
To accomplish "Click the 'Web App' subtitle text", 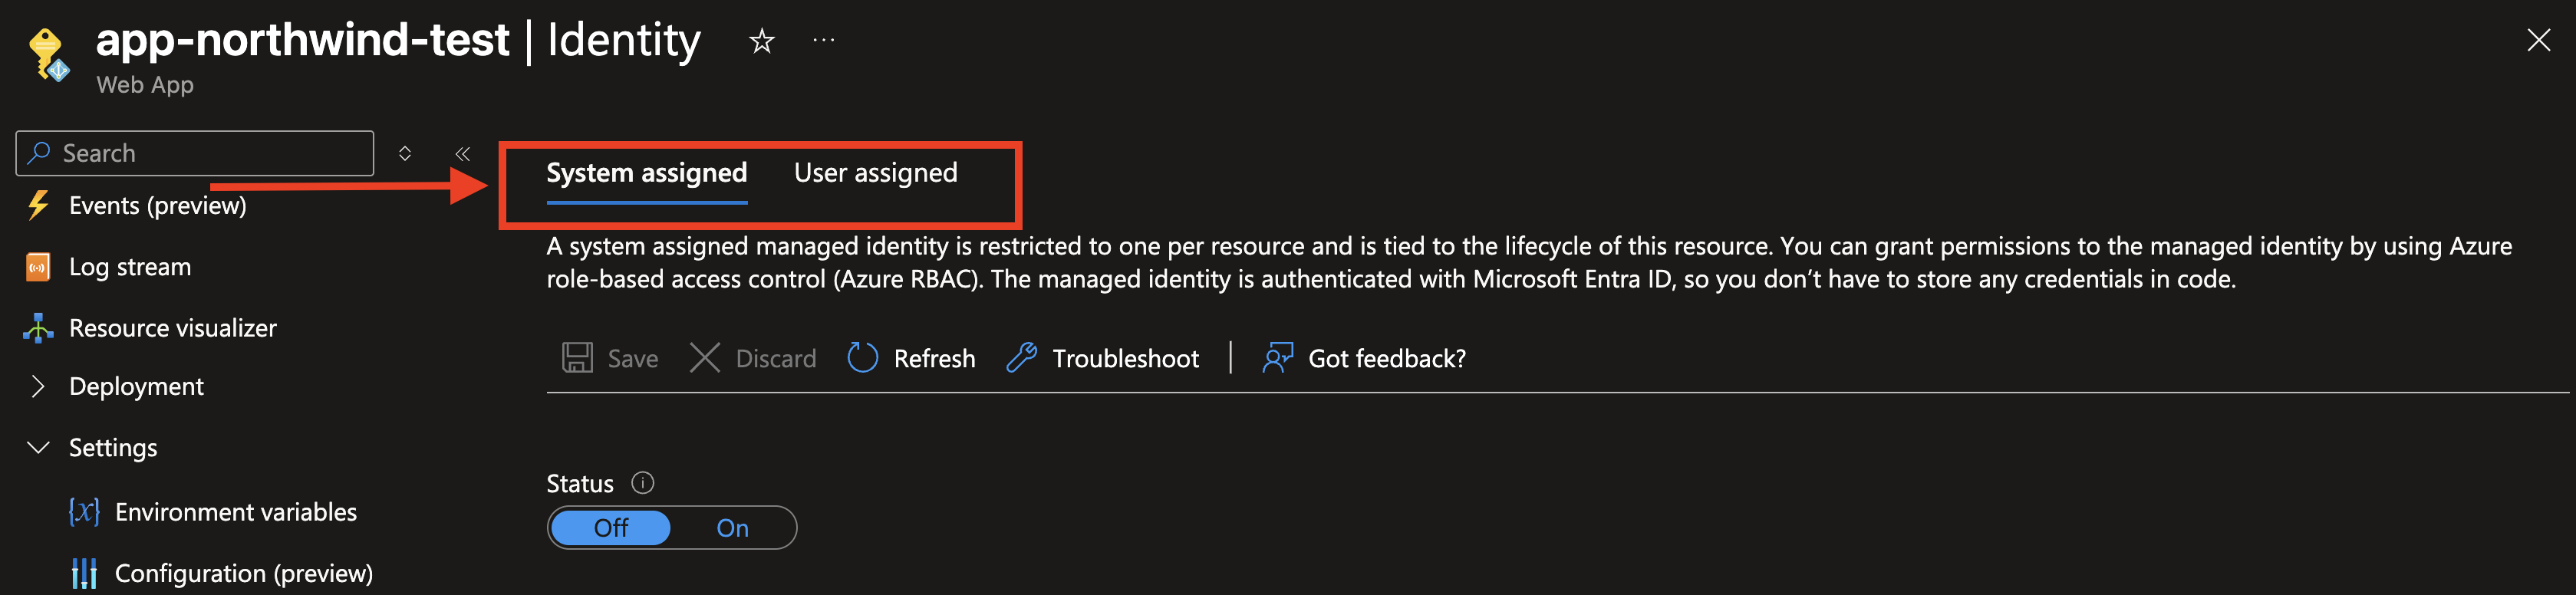I will click(x=145, y=85).
